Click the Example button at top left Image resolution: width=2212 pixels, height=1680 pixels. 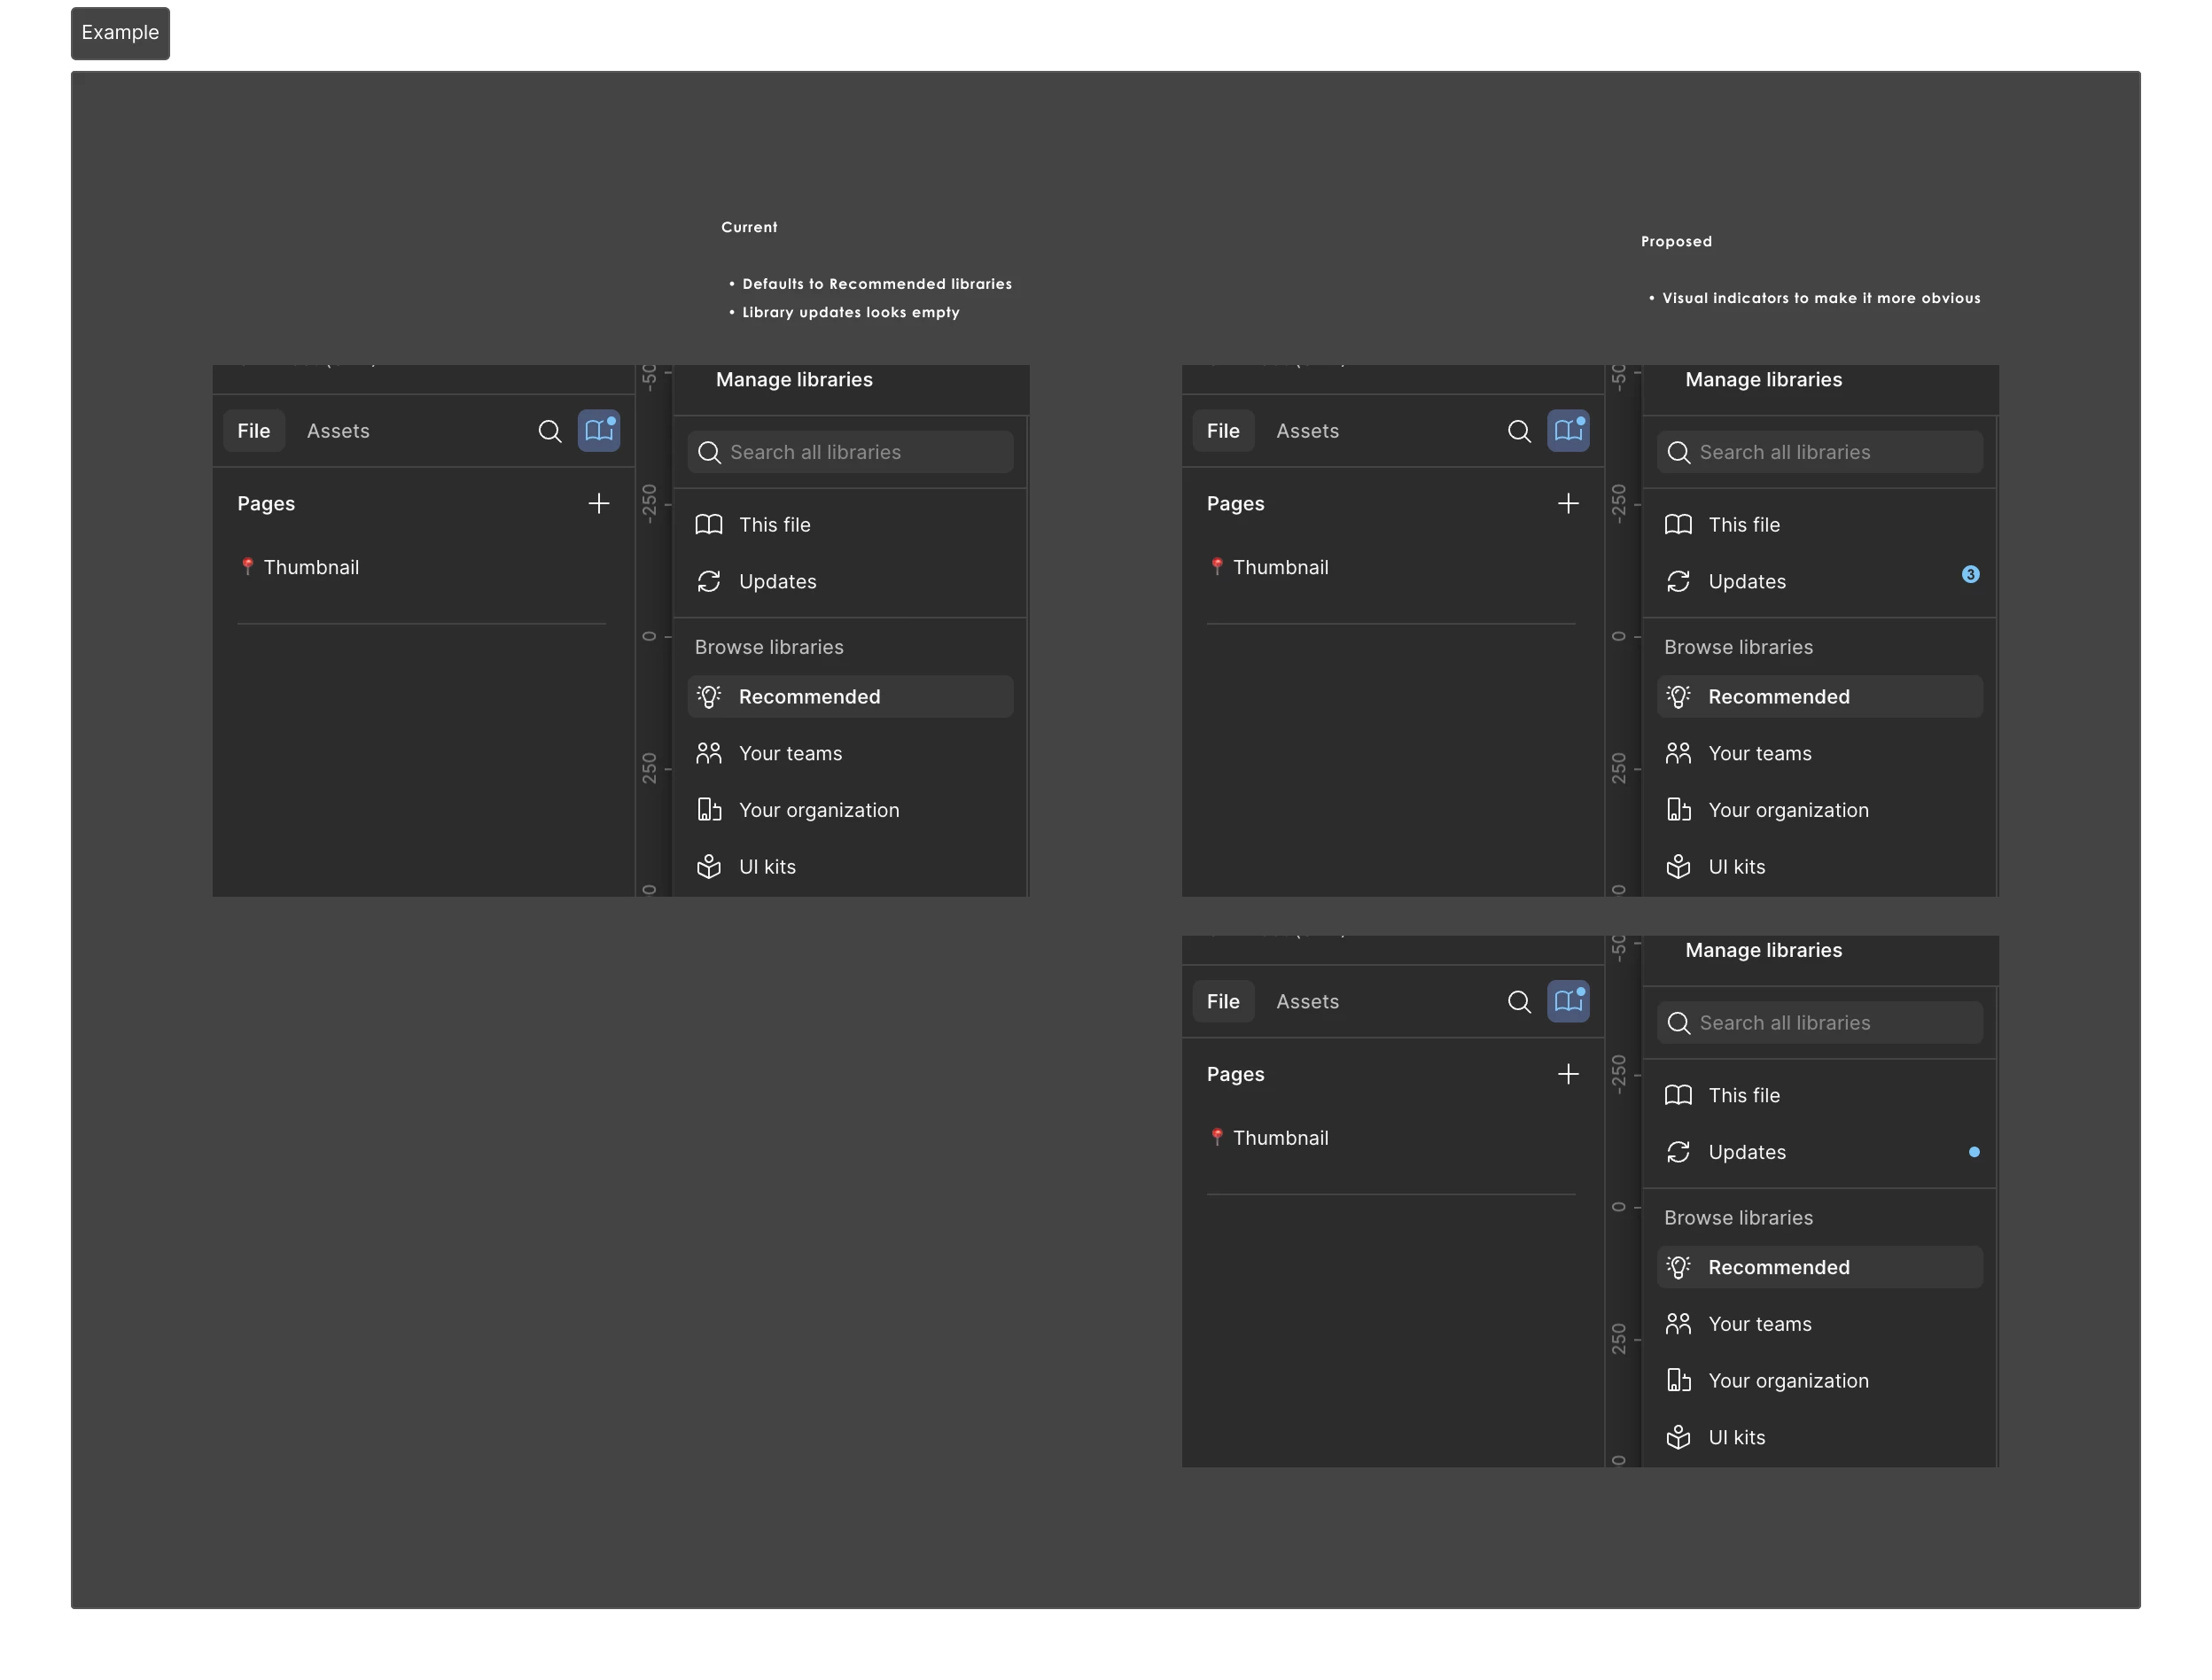120,34
